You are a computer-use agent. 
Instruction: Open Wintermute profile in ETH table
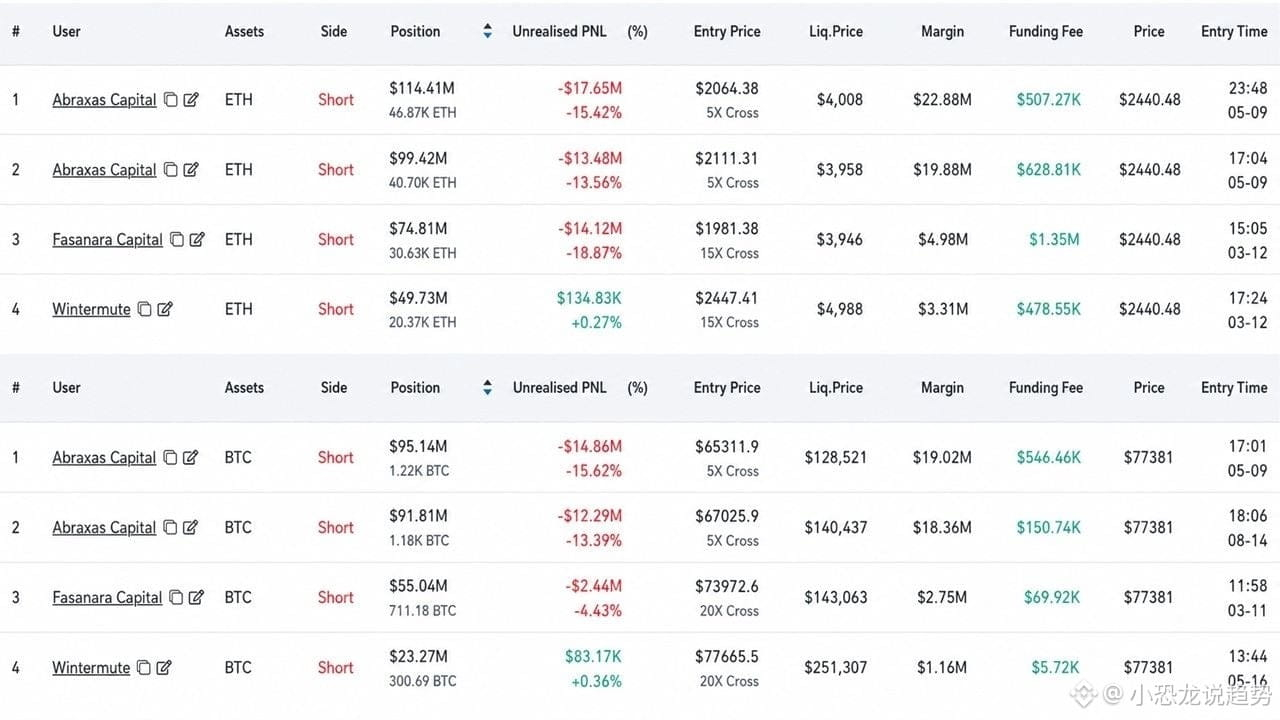click(x=91, y=310)
